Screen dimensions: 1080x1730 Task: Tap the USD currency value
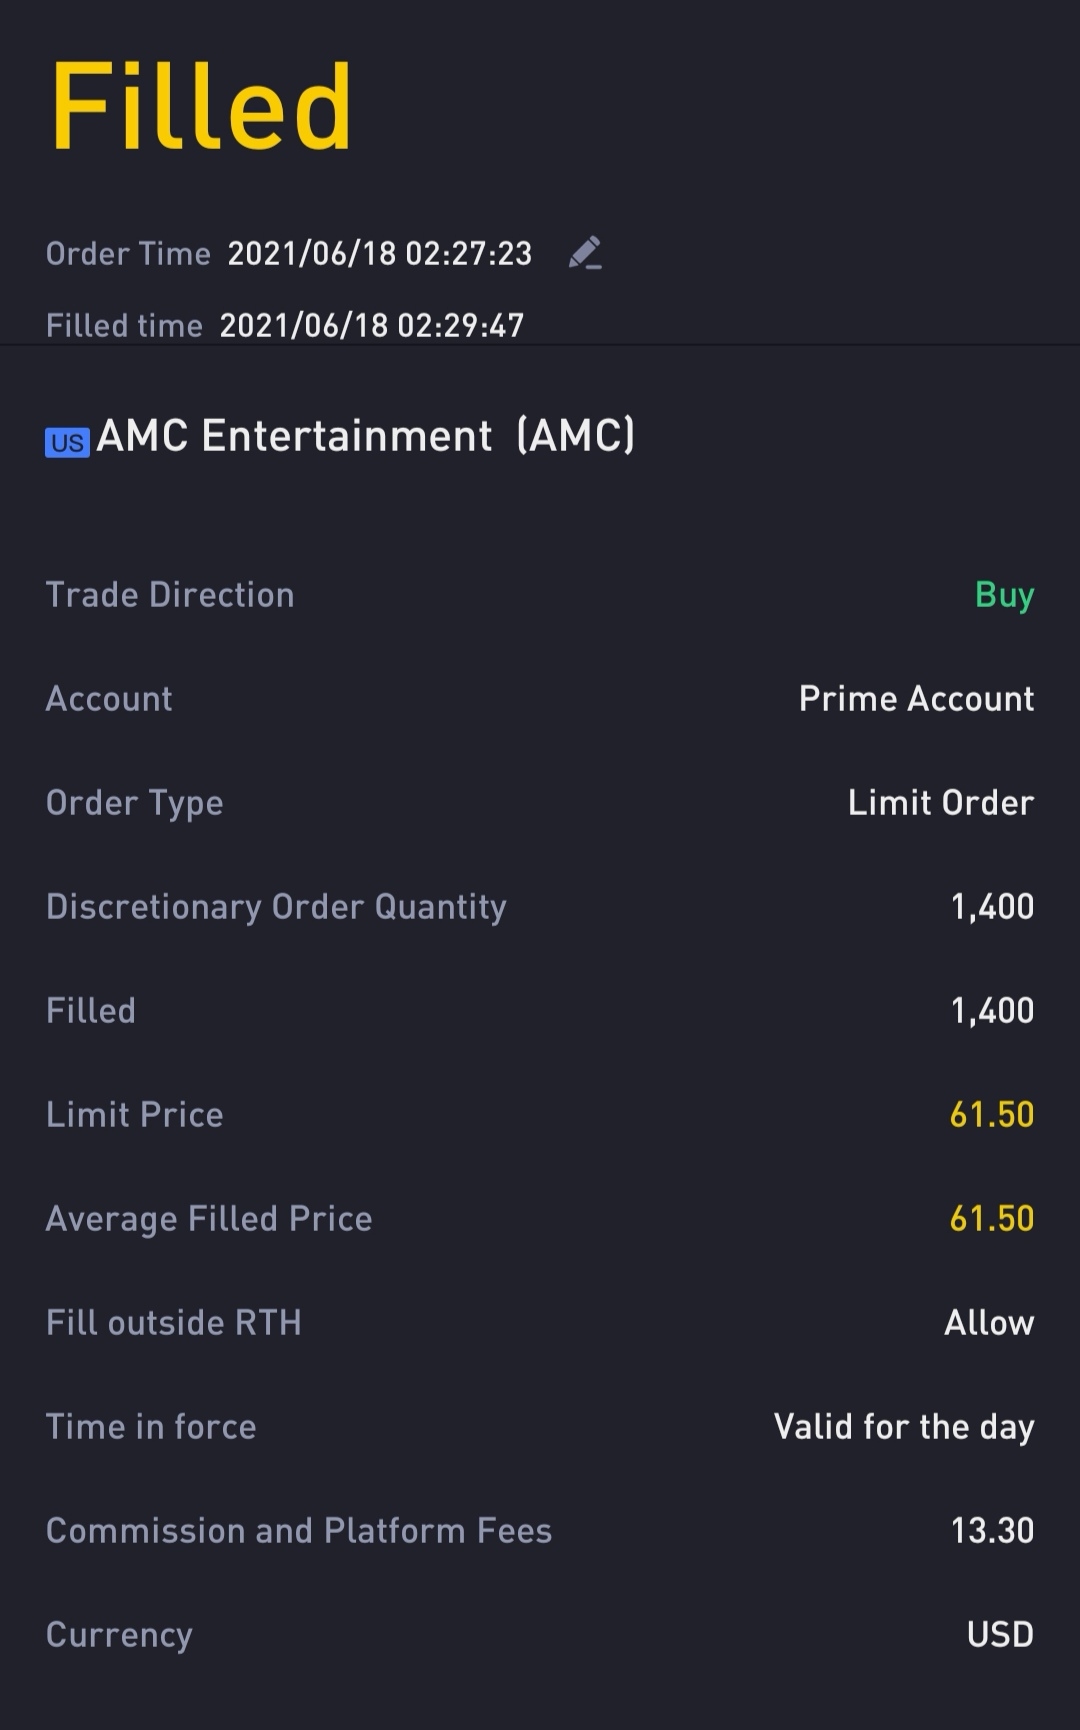1000,1634
